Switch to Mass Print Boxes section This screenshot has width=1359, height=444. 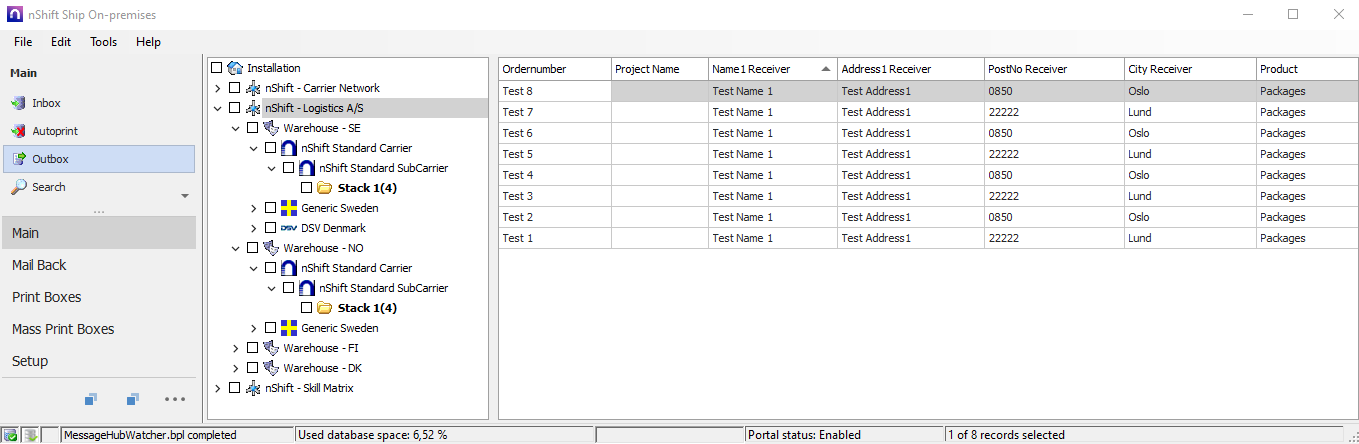63,329
